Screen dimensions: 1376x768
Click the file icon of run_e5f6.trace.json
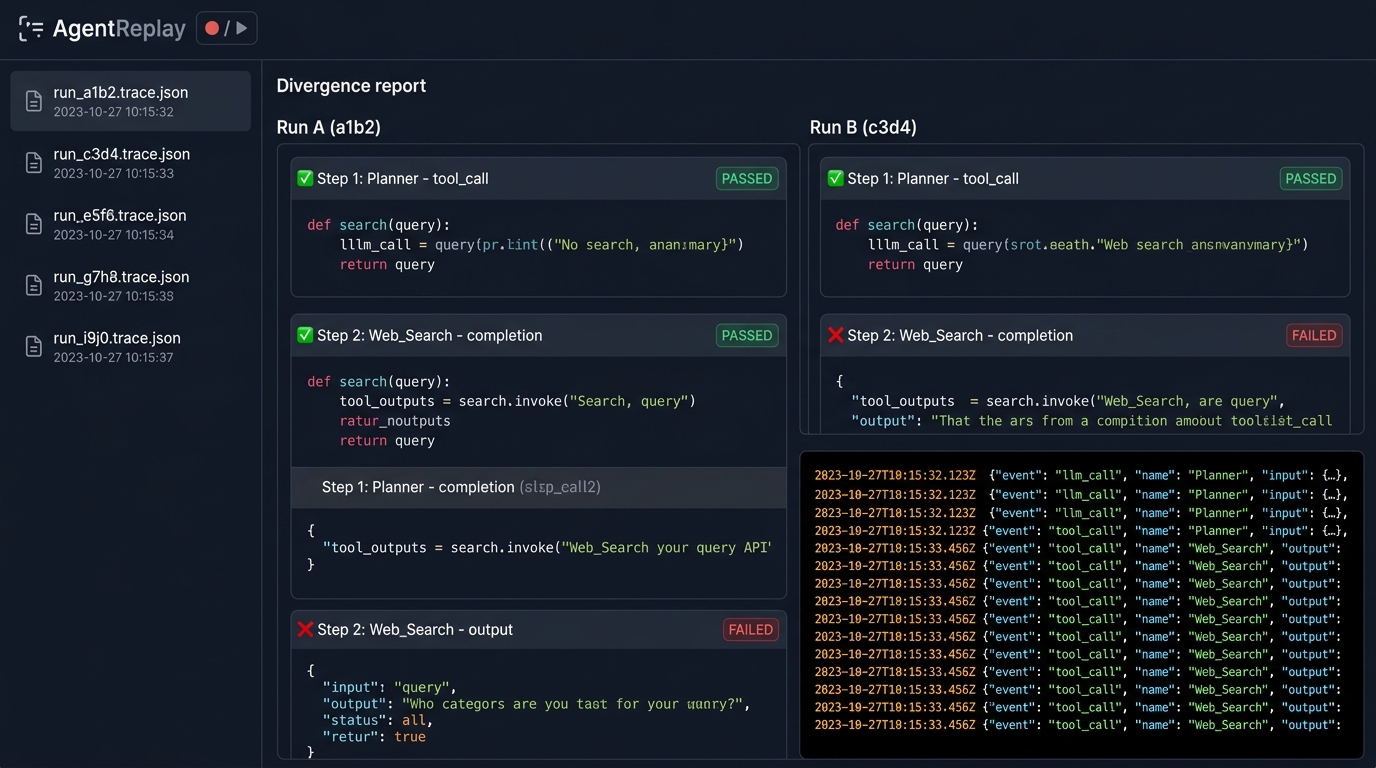pos(34,224)
